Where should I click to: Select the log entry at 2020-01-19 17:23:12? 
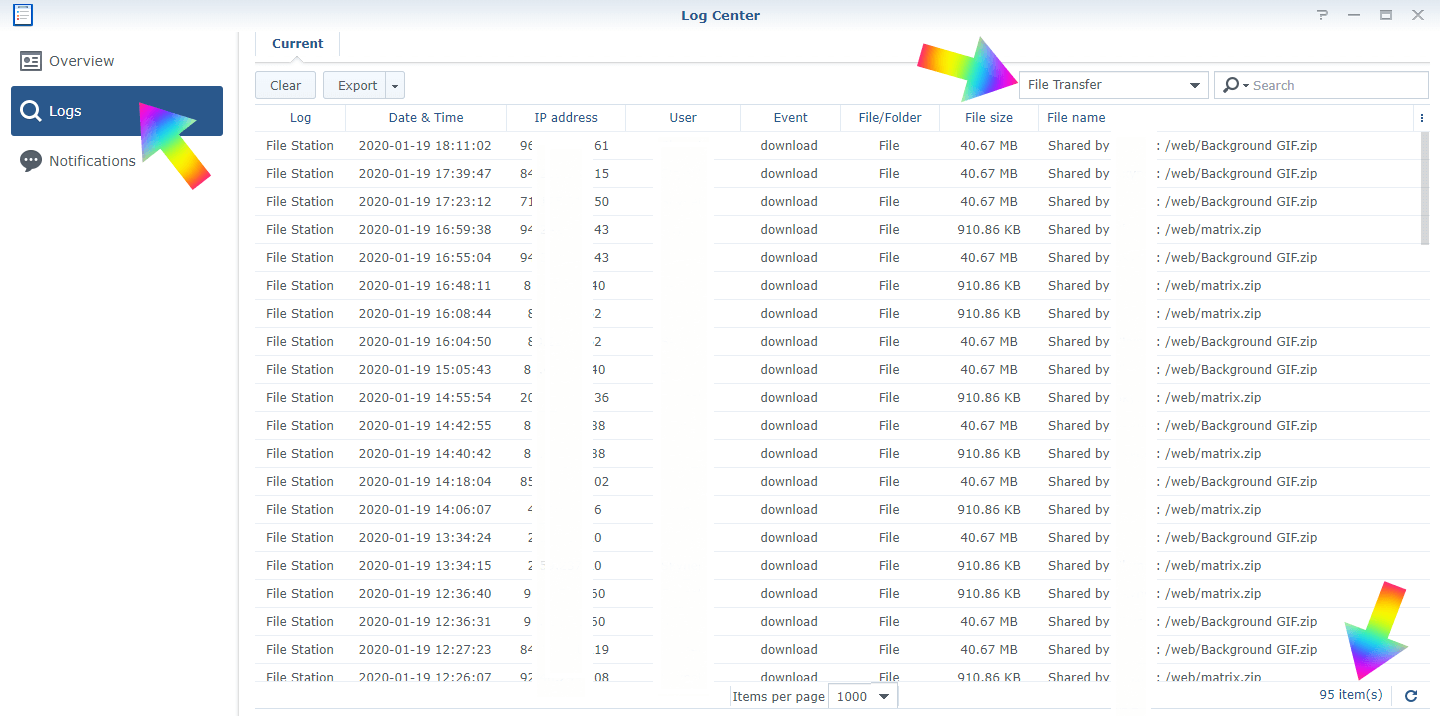[x=837, y=202]
